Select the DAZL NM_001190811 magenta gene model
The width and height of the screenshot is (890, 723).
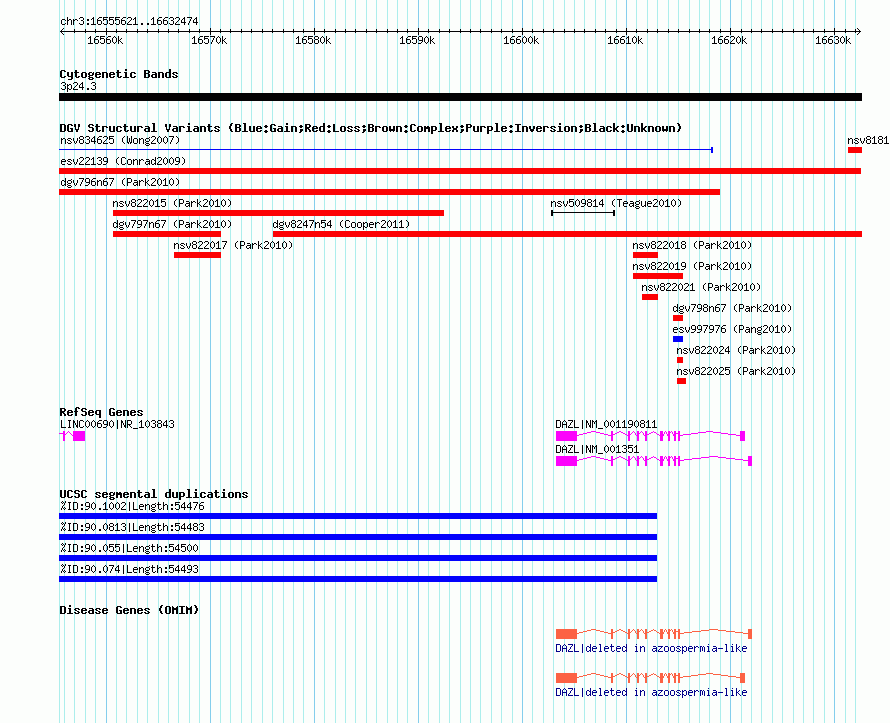pyautogui.click(x=650, y=436)
